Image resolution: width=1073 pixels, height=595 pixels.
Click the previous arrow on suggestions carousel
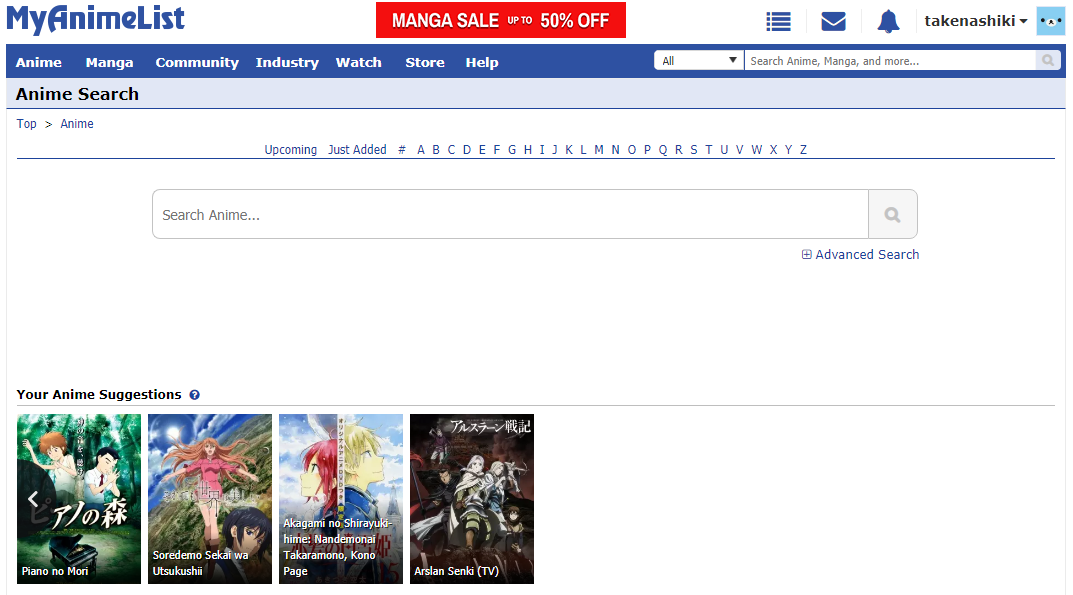coord(33,499)
